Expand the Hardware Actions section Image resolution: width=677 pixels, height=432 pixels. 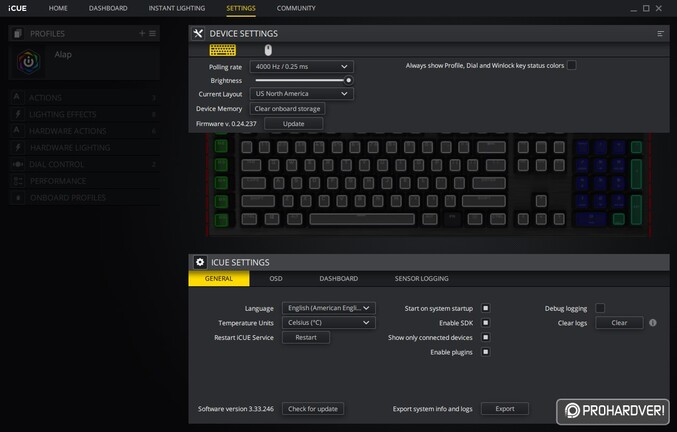[x=84, y=131]
